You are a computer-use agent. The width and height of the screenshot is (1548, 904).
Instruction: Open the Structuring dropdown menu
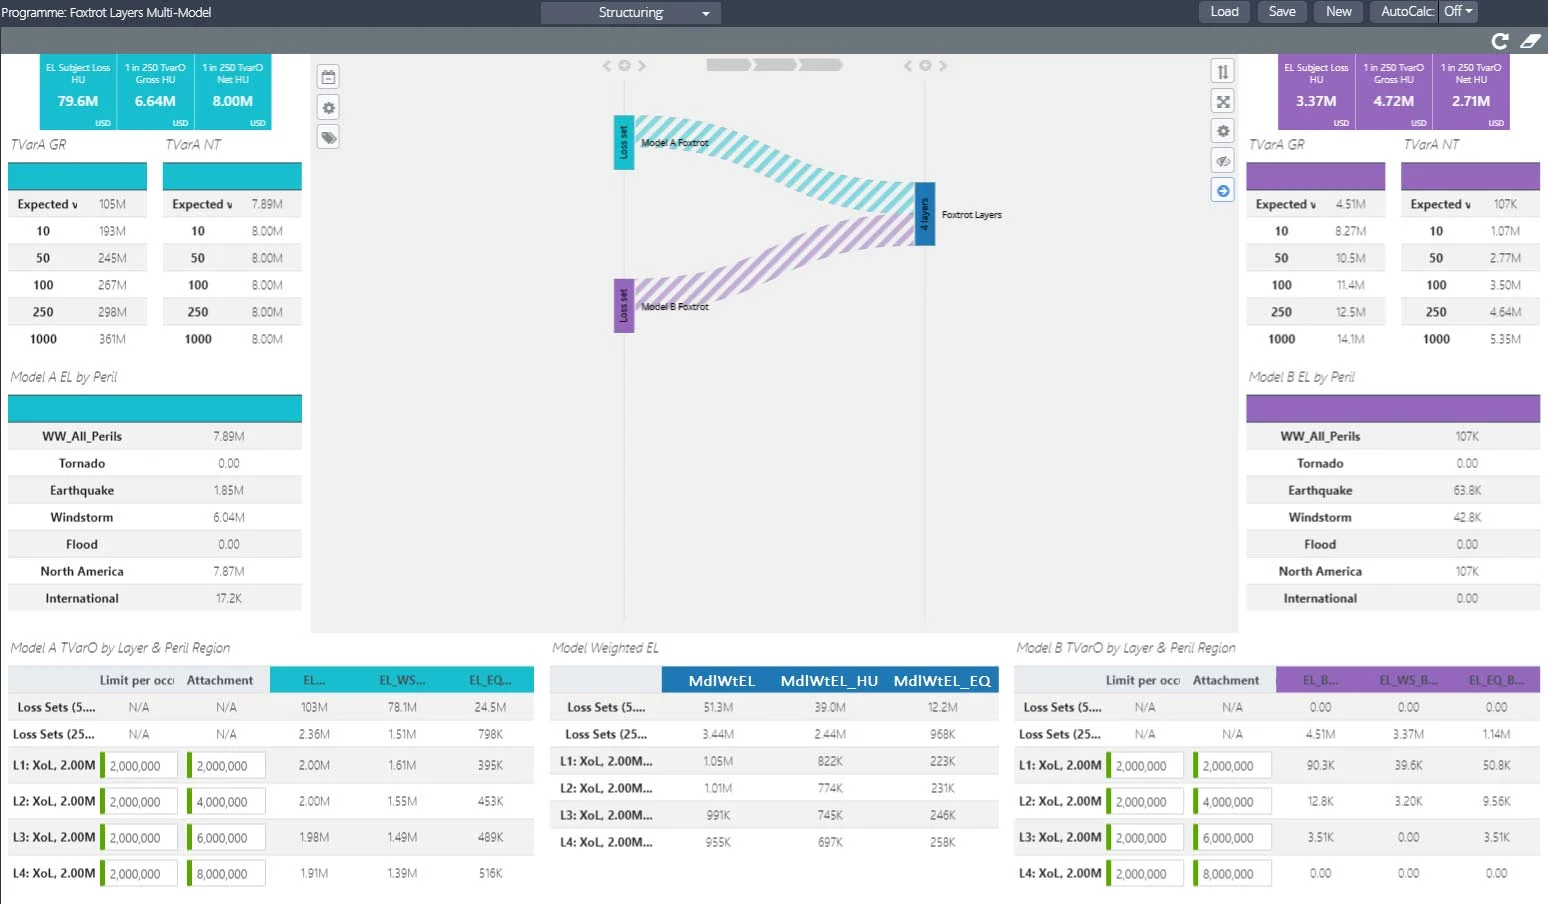pos(630,13)
